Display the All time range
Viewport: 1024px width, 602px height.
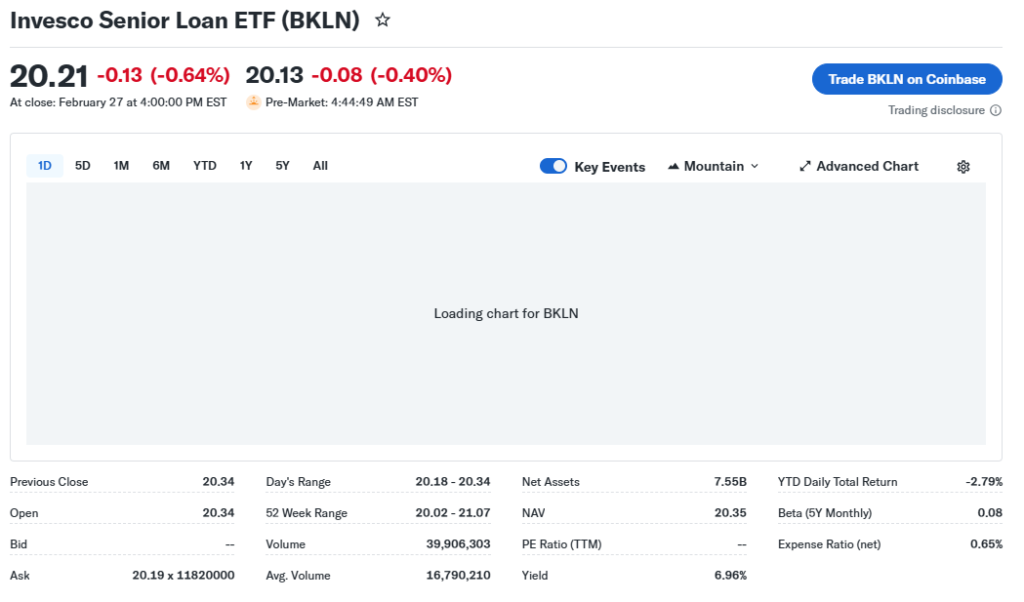[320, 166]
